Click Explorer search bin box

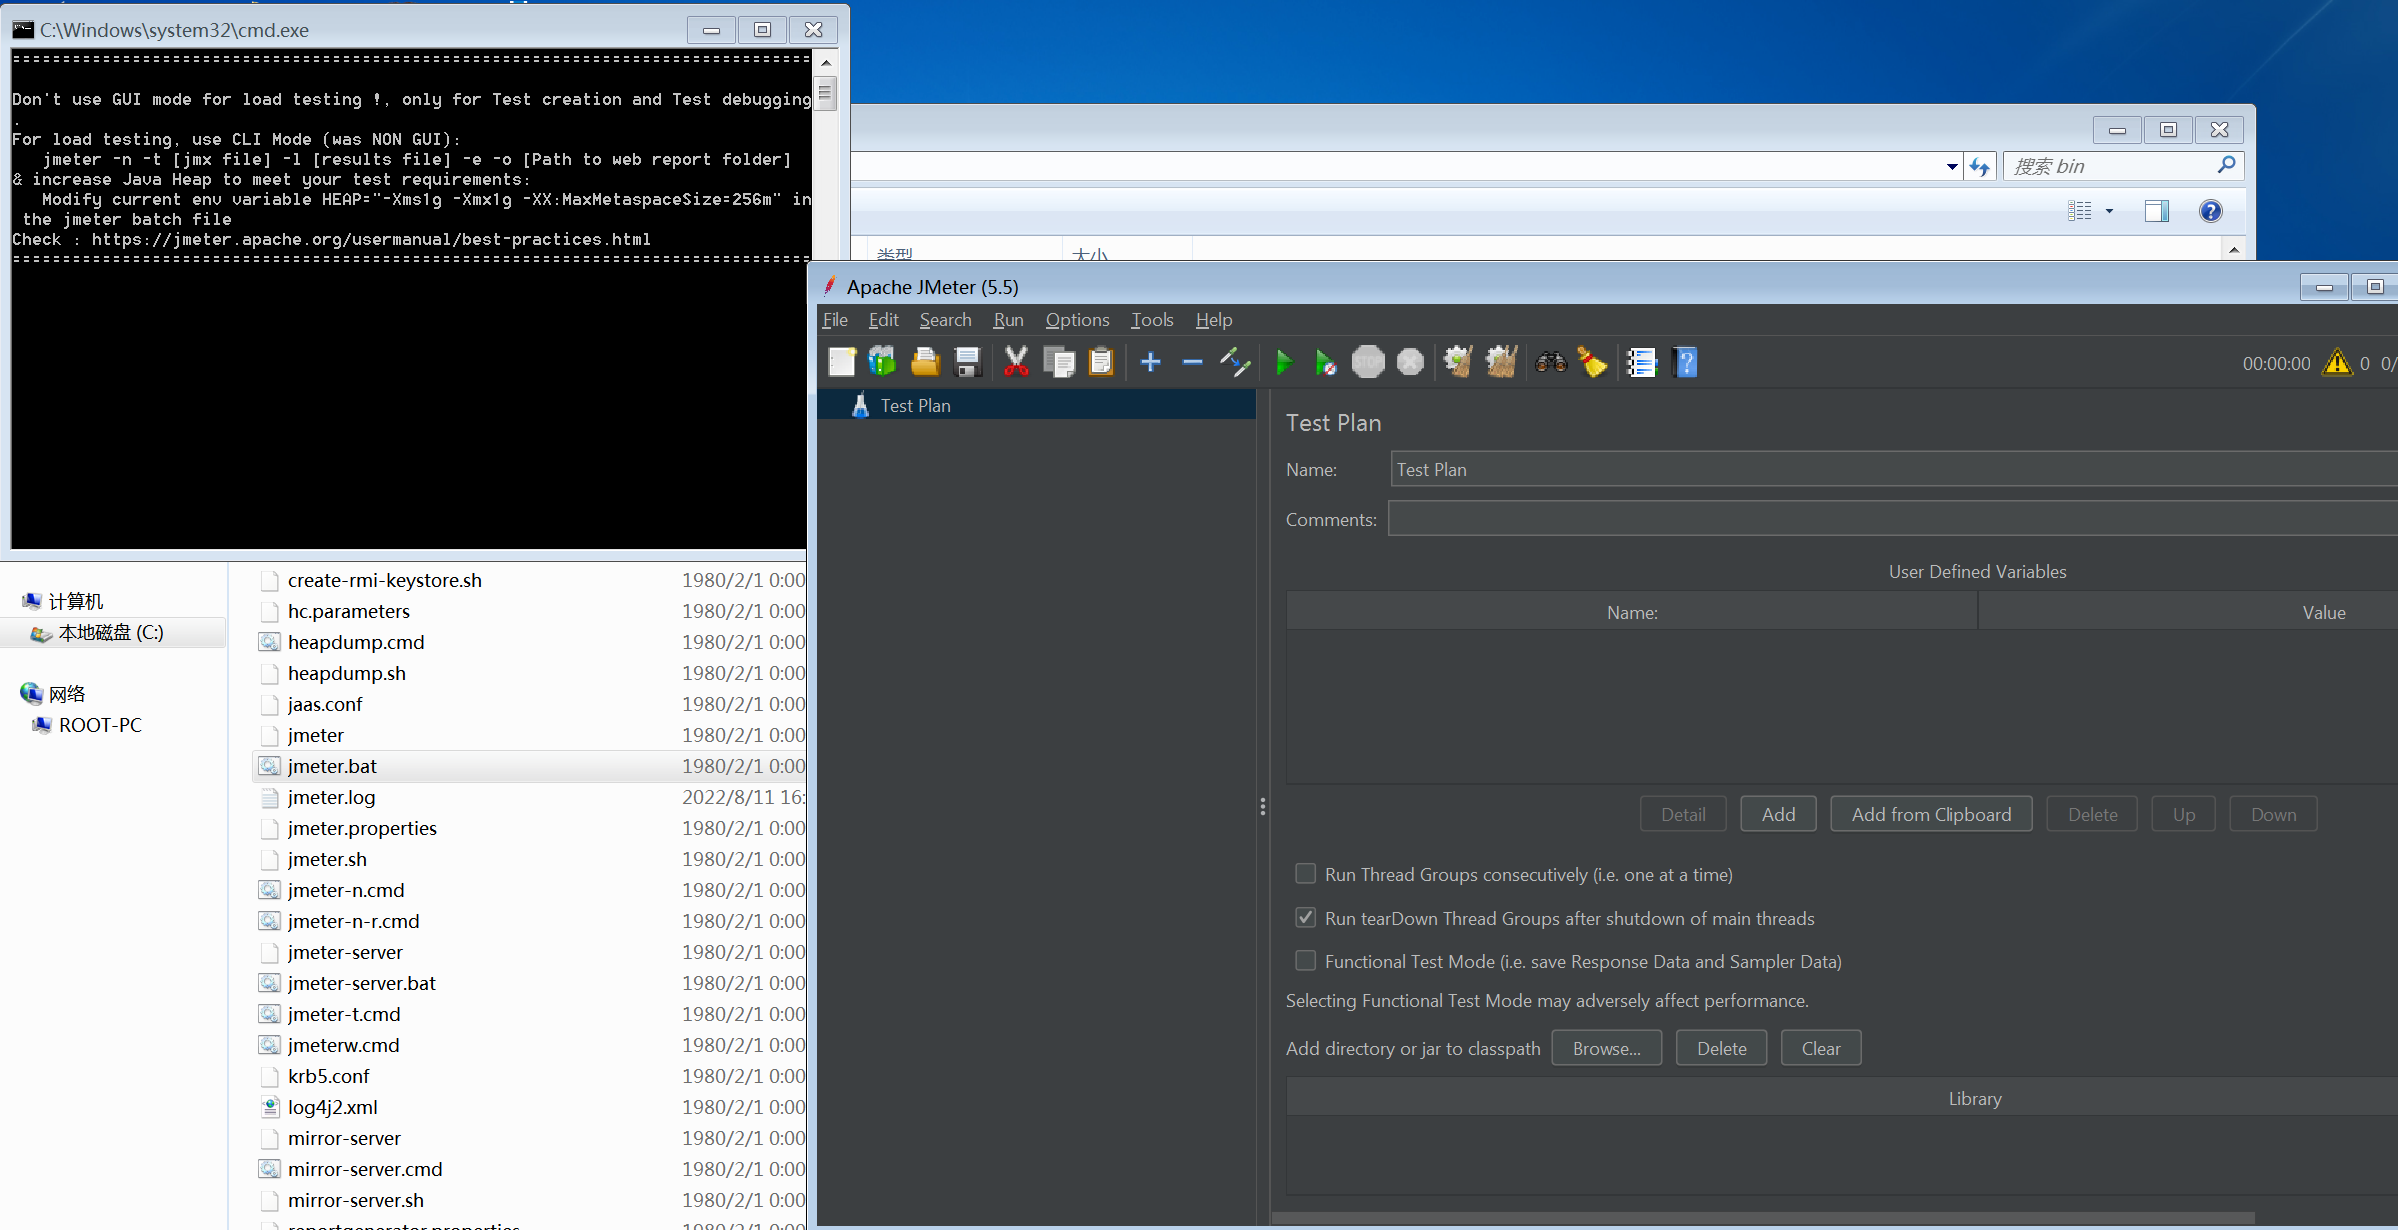point(2123,166)
